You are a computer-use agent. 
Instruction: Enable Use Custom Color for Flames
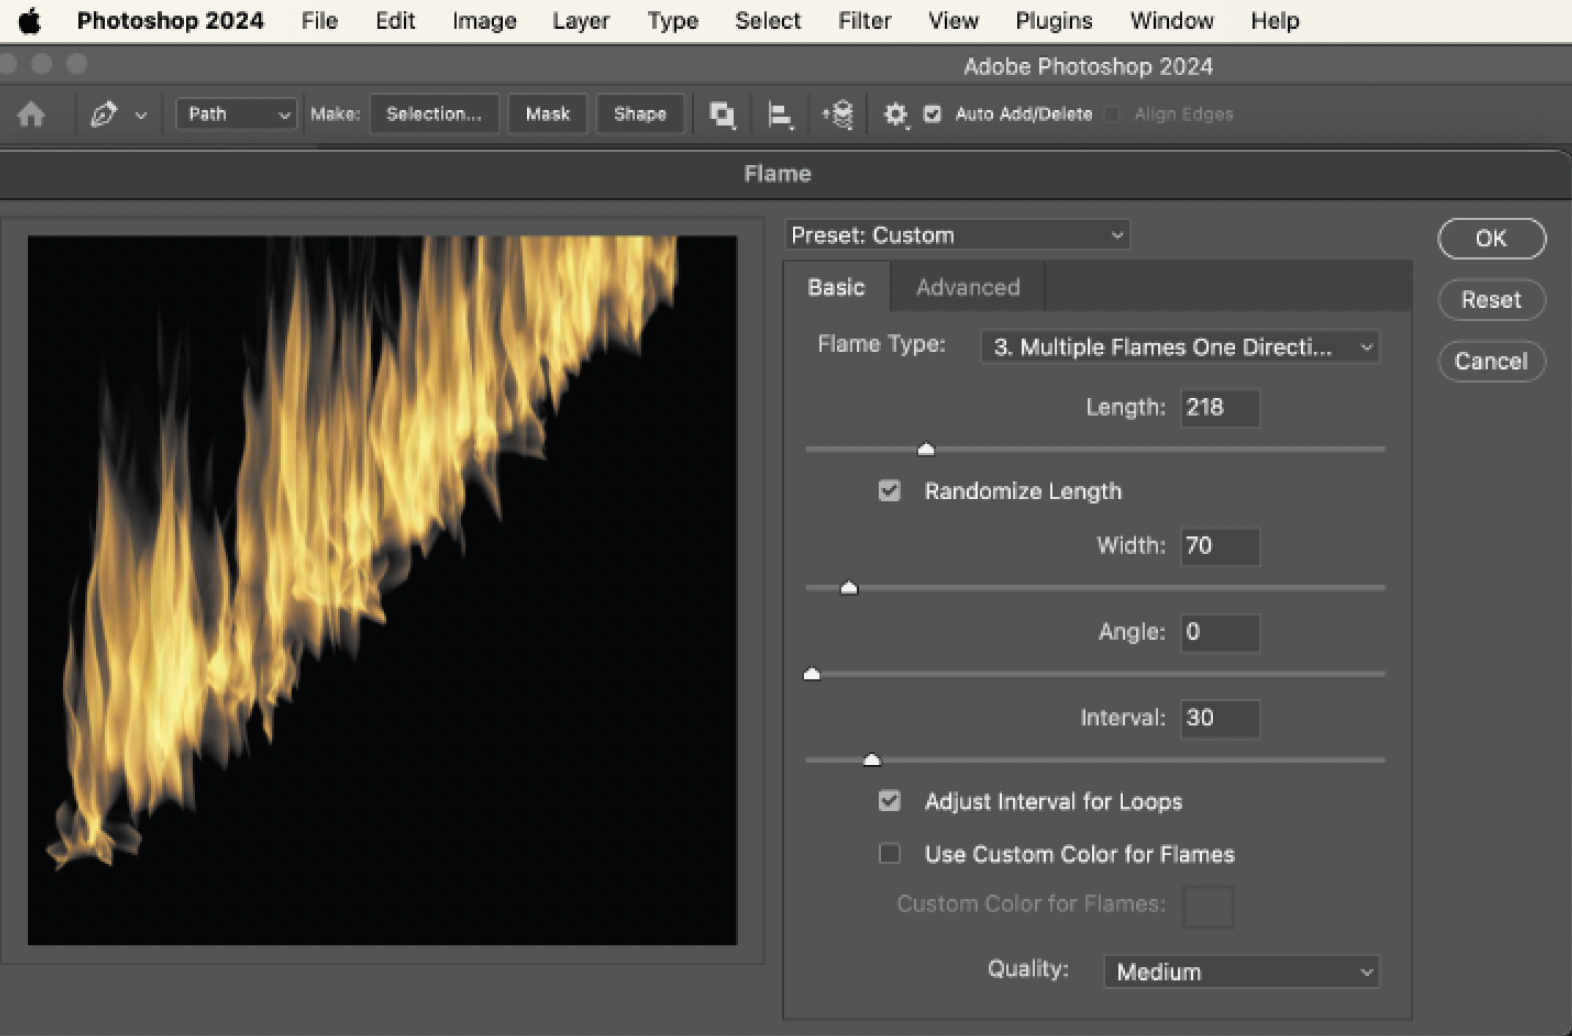coord(889,854)
